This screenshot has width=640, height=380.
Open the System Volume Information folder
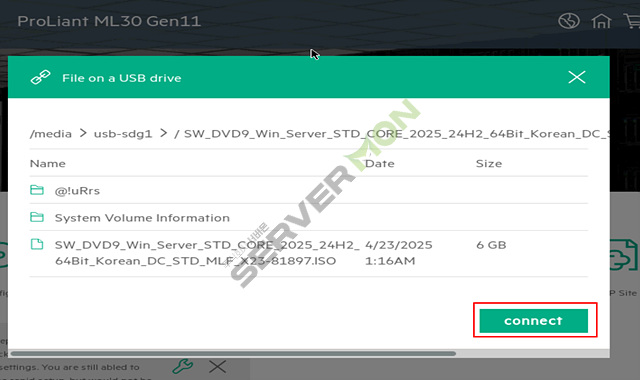coord(142,218)
